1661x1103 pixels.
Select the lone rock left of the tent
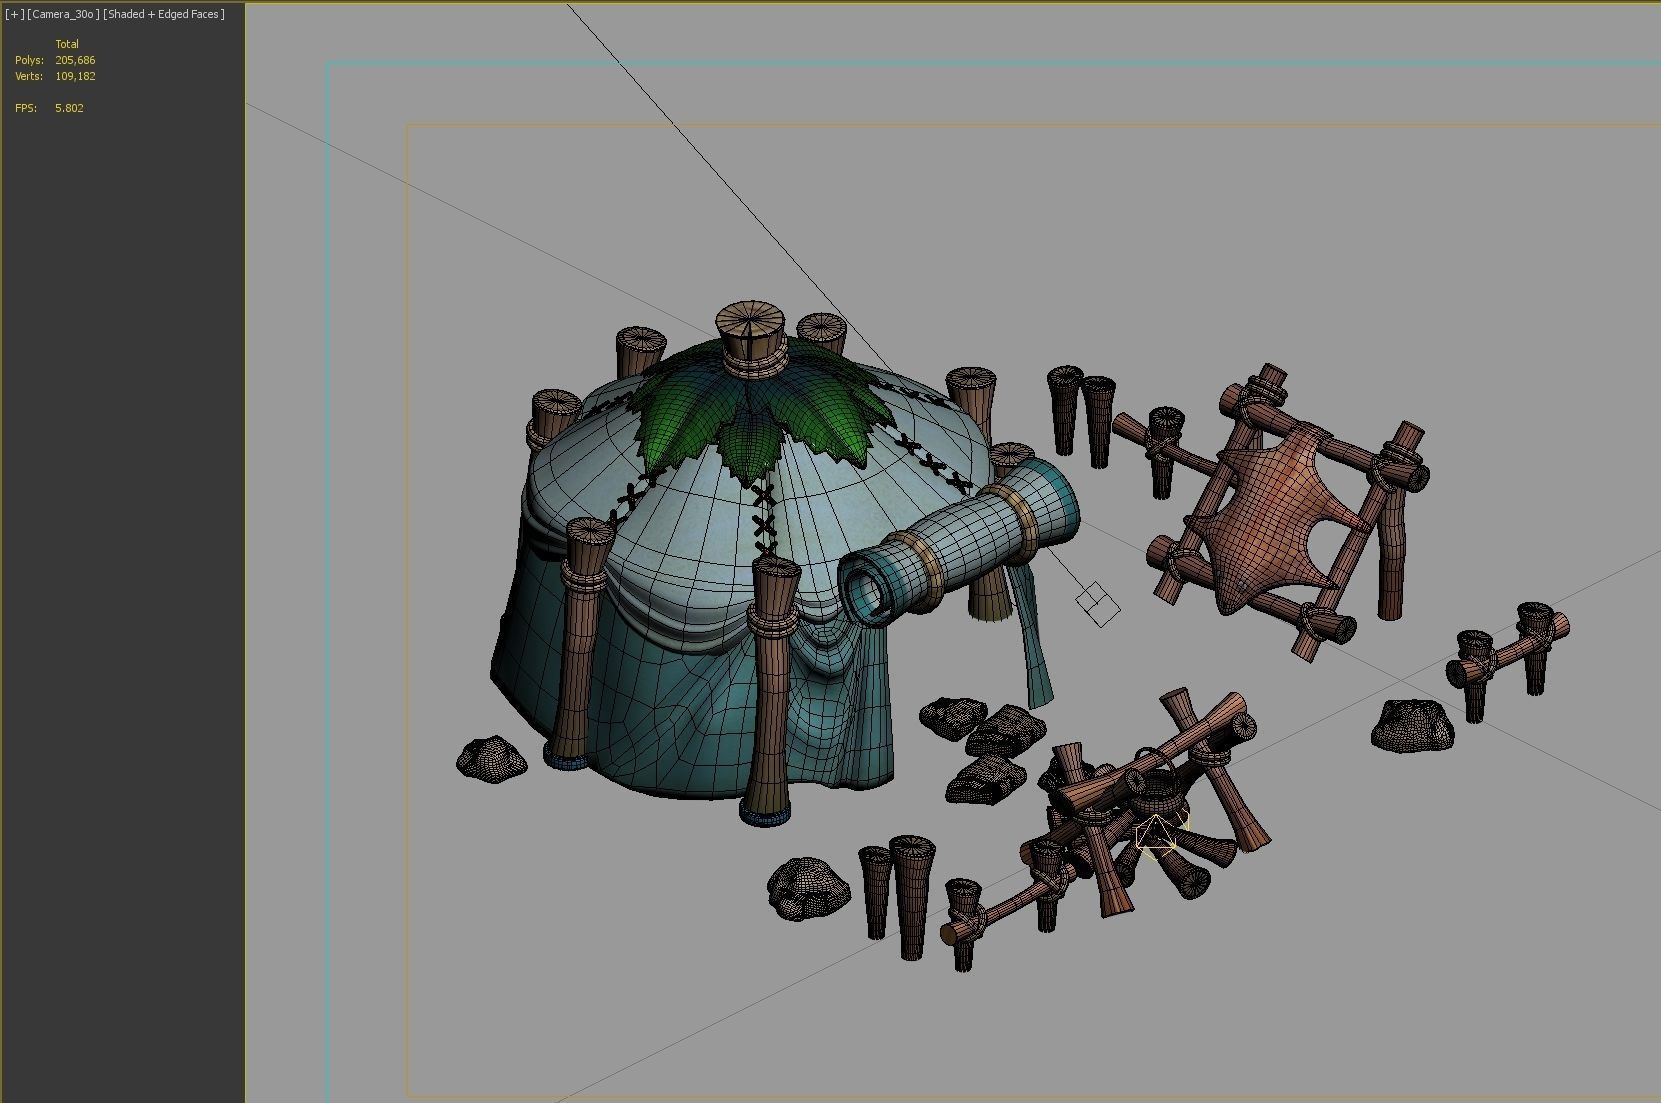tap(491, 758)
